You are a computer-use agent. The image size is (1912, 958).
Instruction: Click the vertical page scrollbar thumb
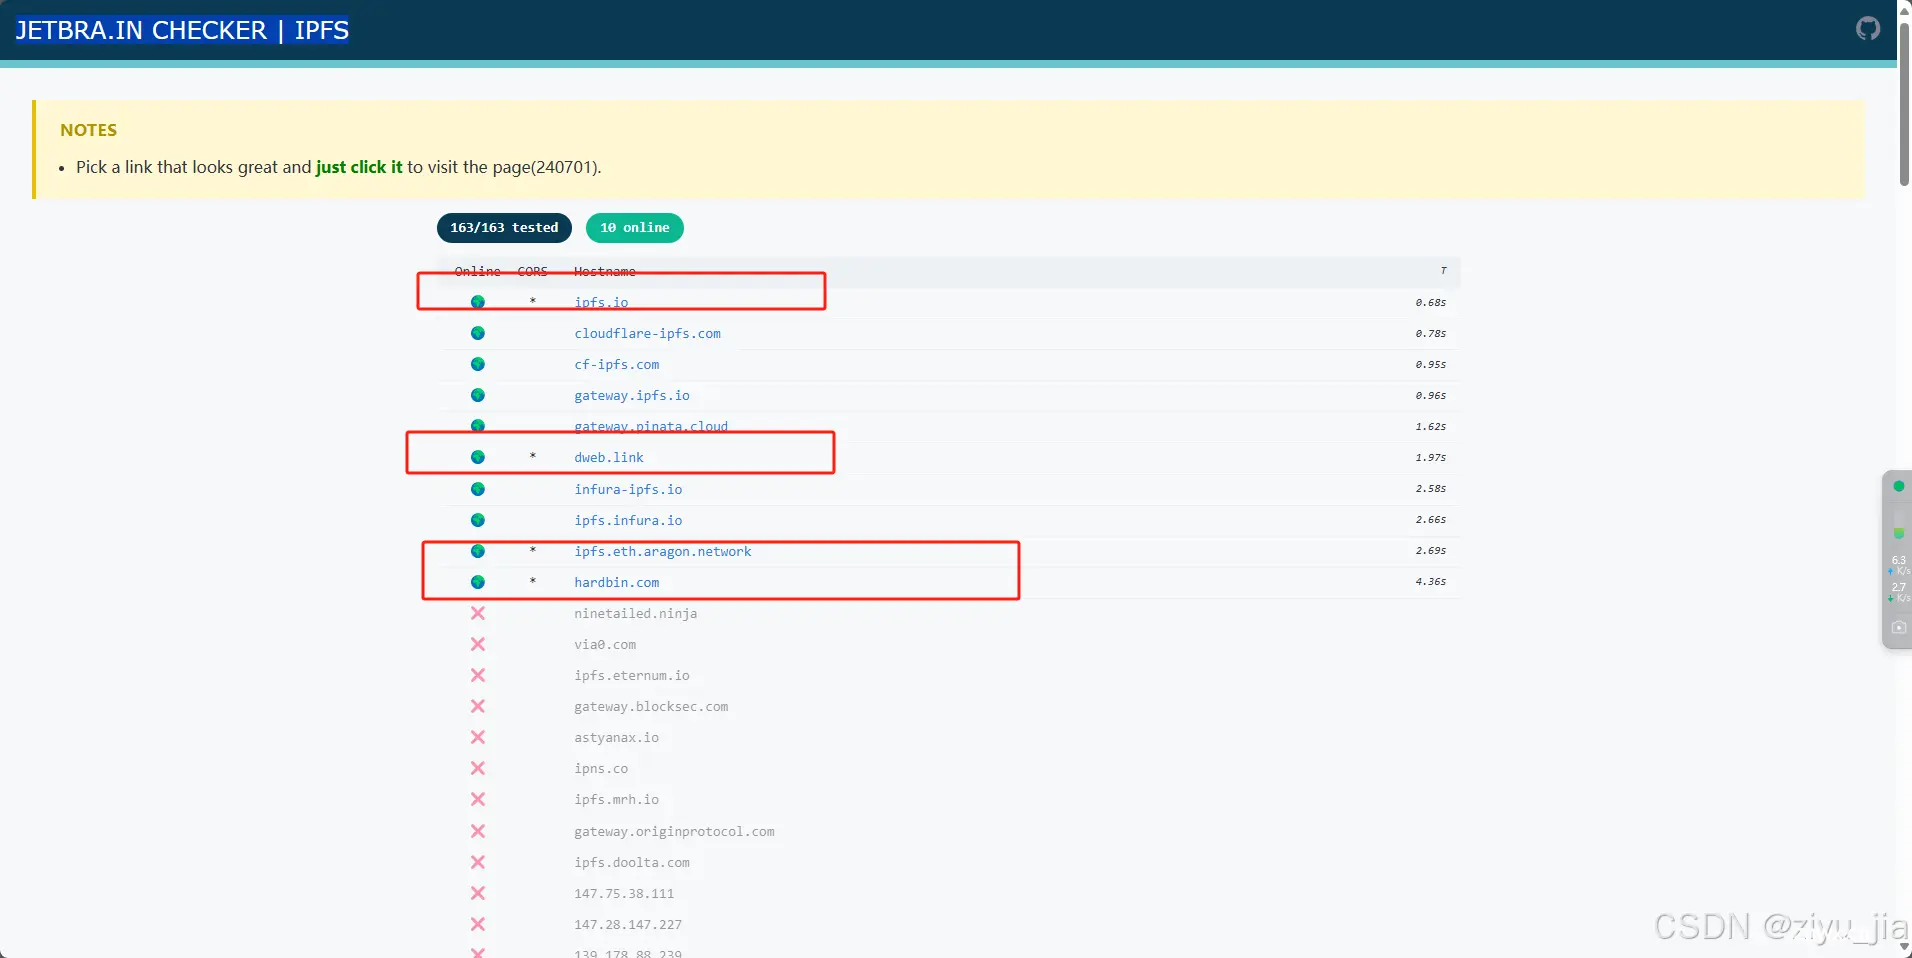pos(1905,105)
